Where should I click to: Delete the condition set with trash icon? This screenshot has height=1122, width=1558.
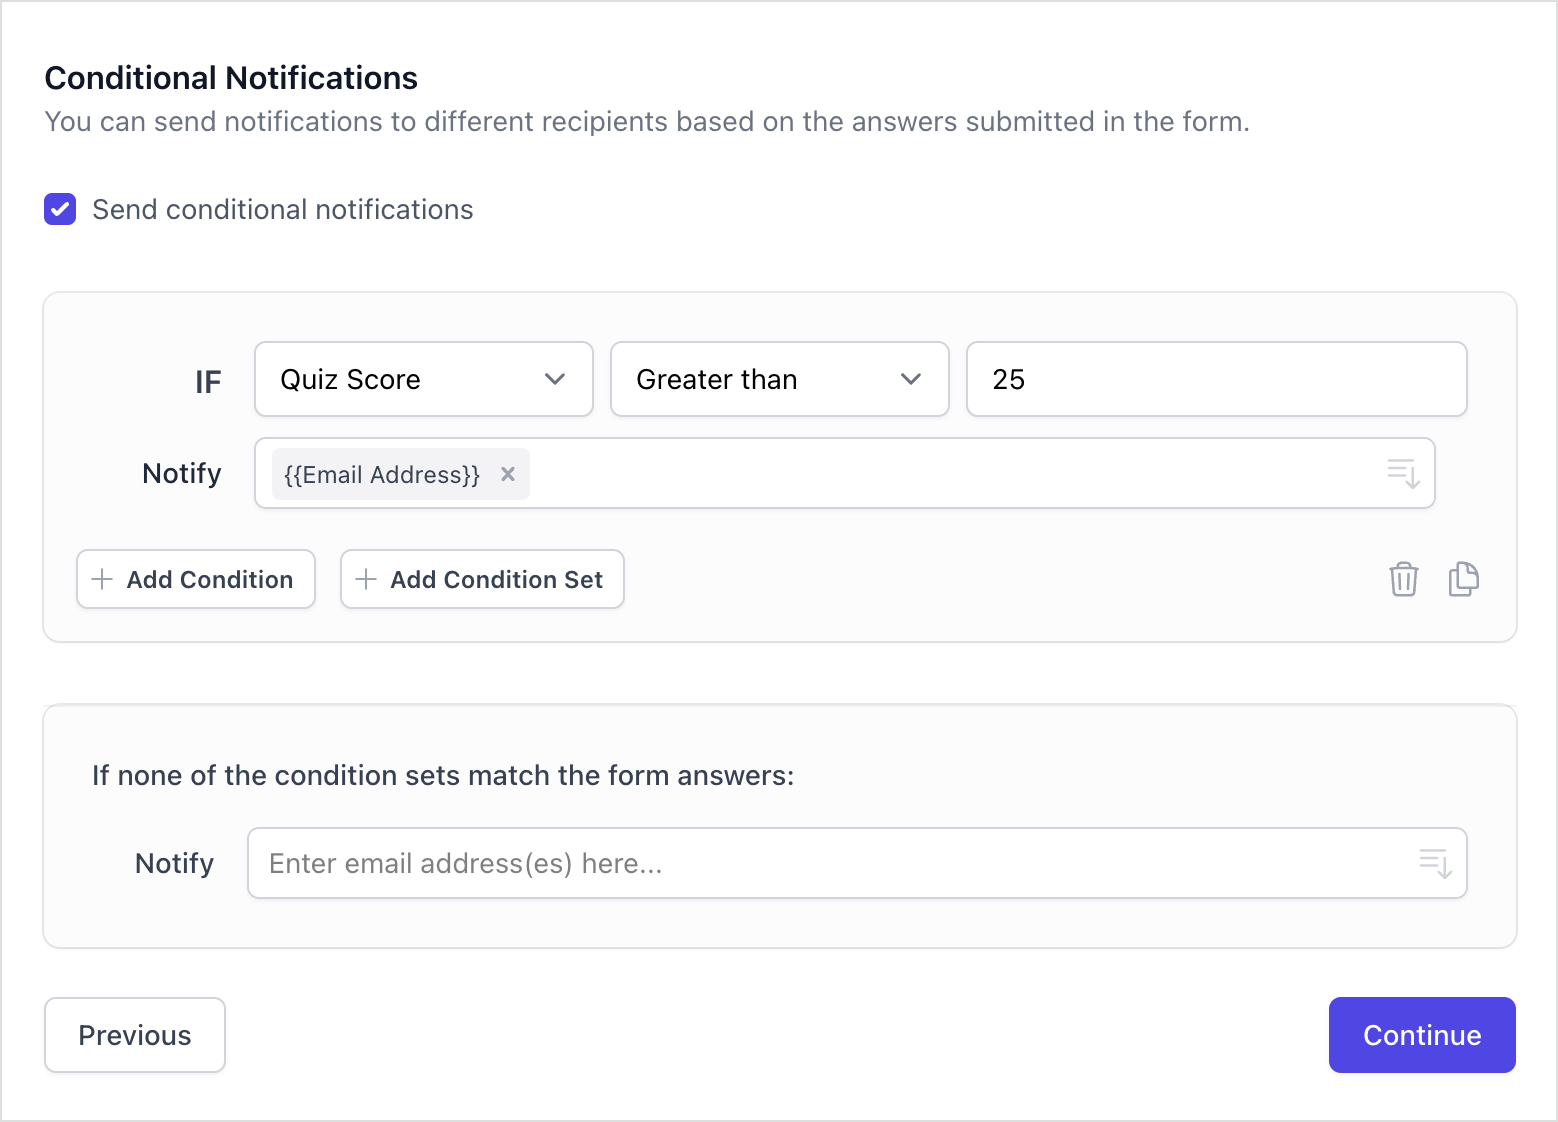coord(1403,579)
